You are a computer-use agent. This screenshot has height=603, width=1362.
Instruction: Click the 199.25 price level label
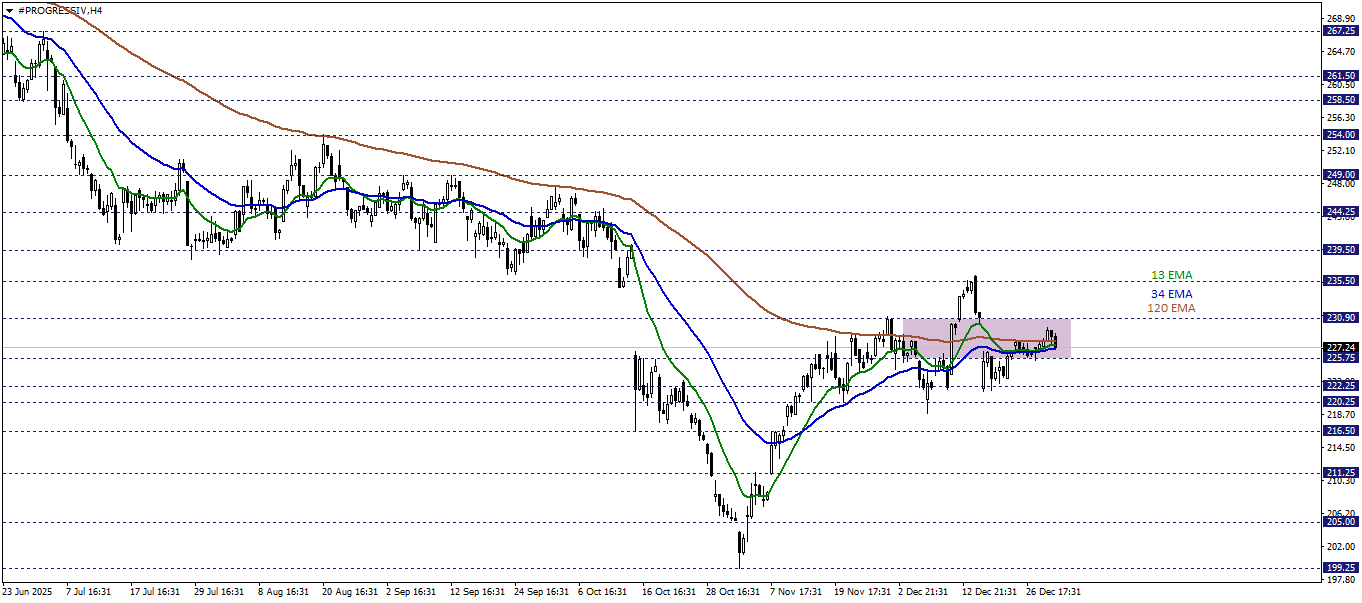click(1339, 568)
